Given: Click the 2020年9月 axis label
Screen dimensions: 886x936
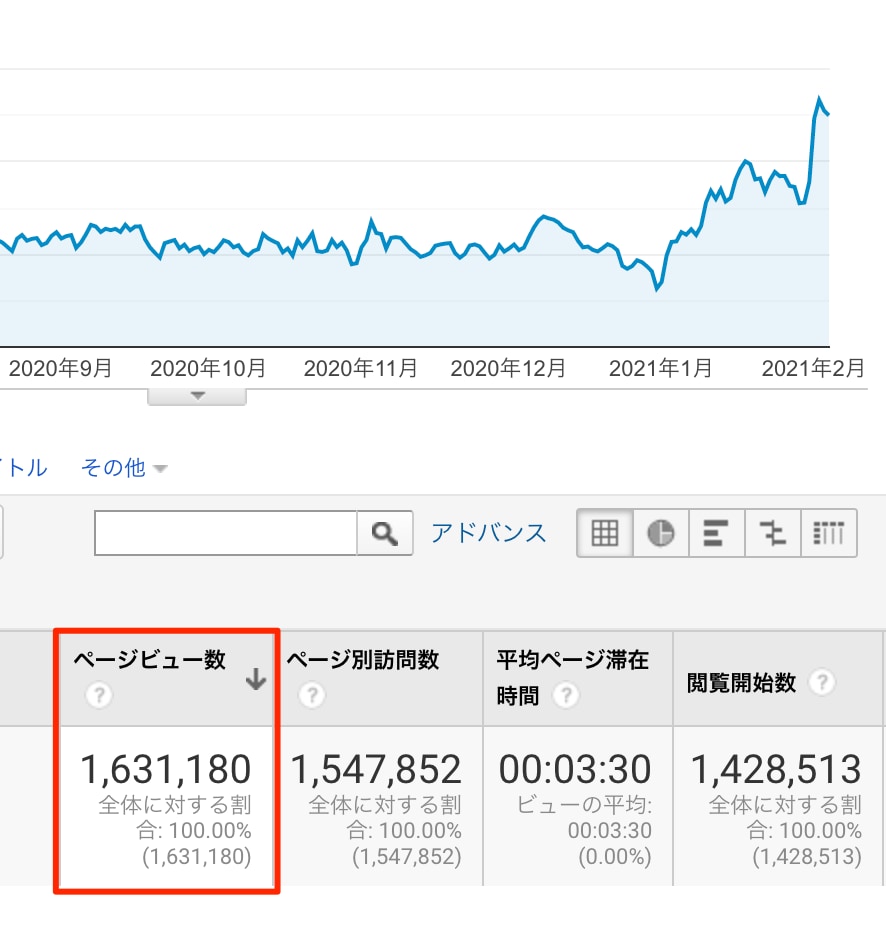Looking at the screenshot, I should (60, 368).
